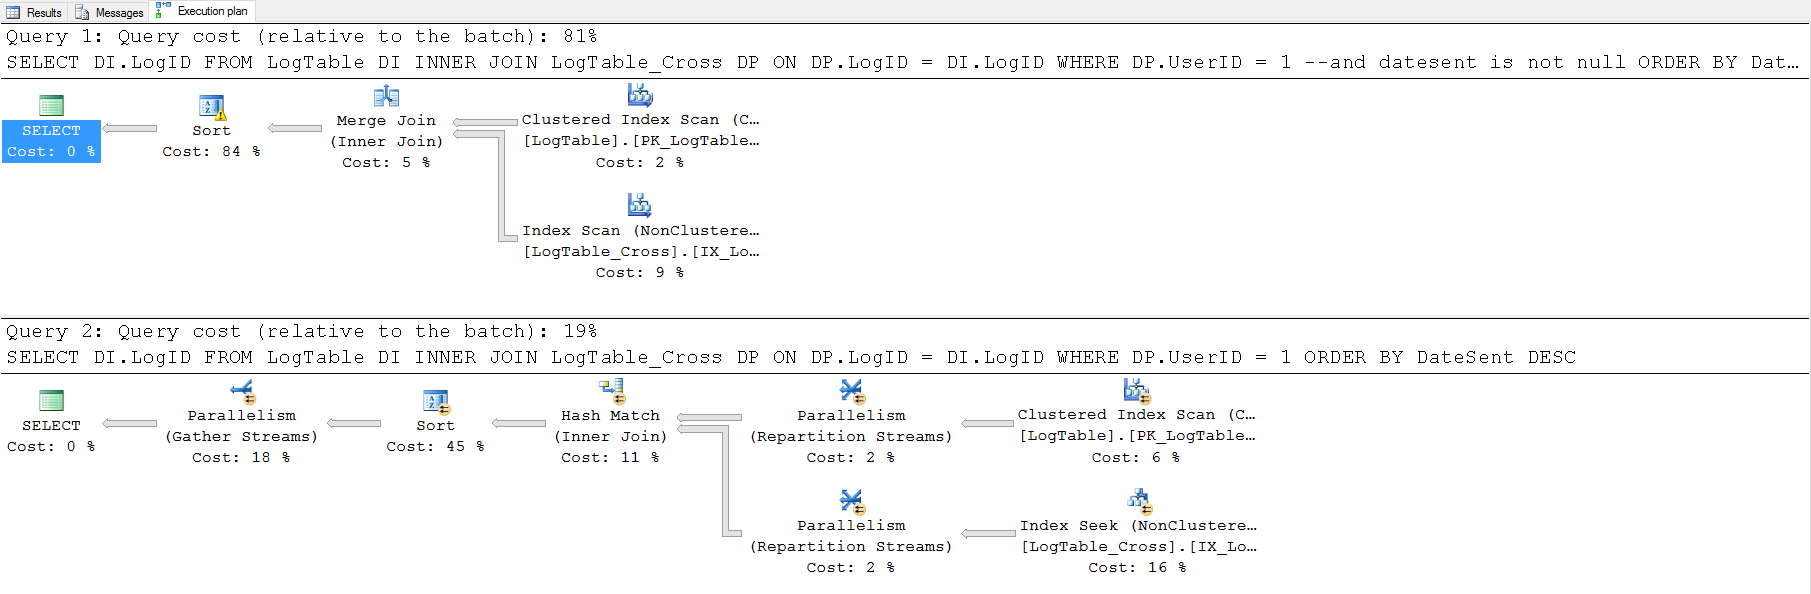The image size is (1811, 594).
Task: Click the Query 1 SELECT operator icon
Action: click(51, 105)
